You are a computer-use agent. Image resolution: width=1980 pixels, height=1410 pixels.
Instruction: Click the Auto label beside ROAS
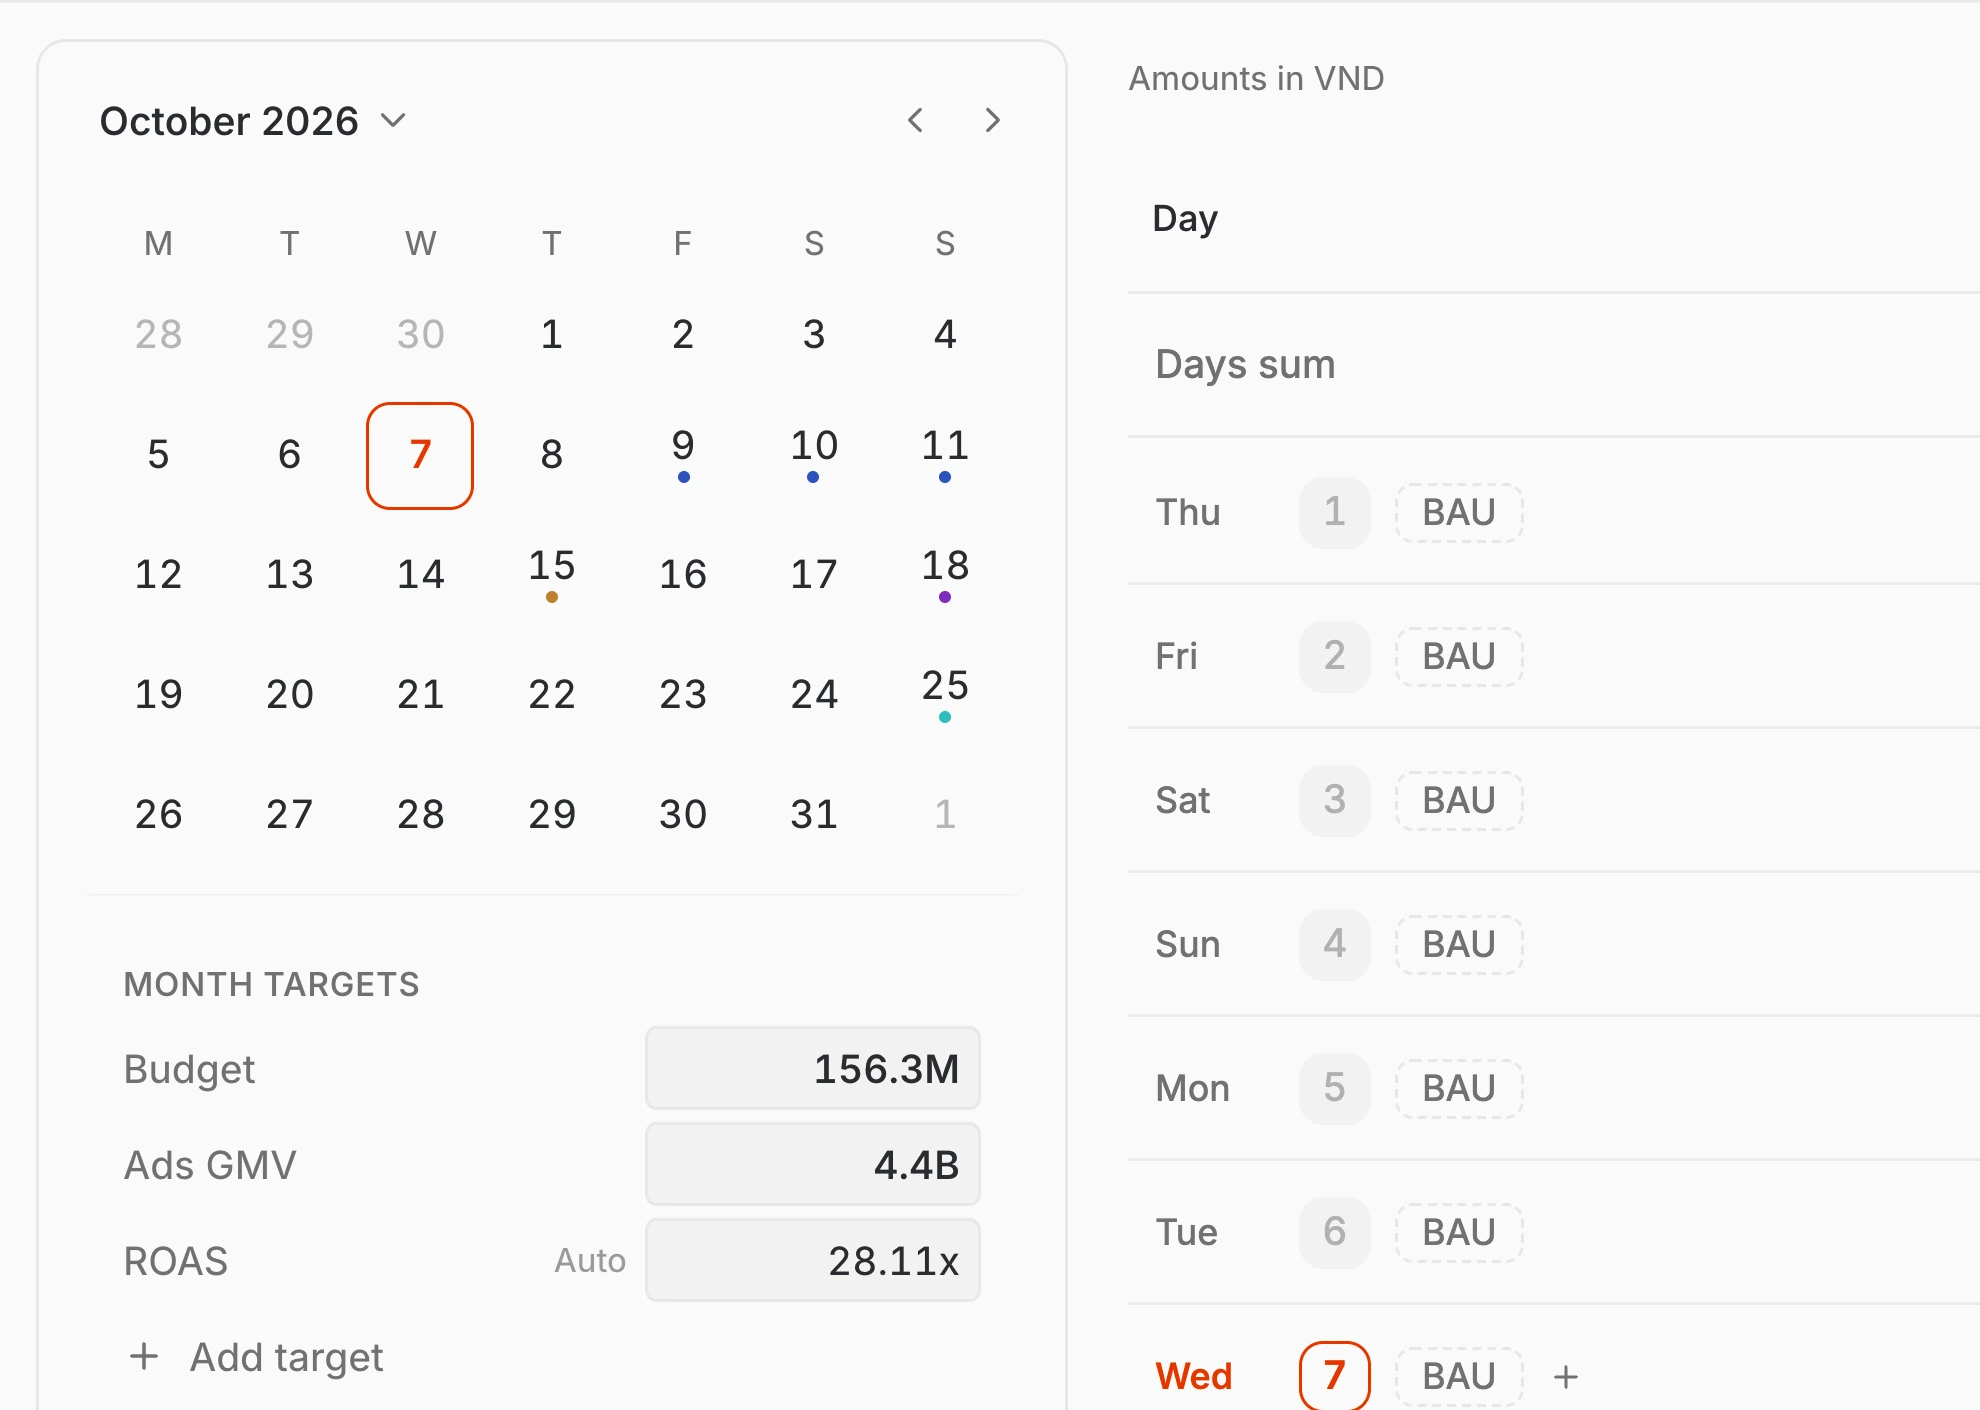pos(590,1261)
